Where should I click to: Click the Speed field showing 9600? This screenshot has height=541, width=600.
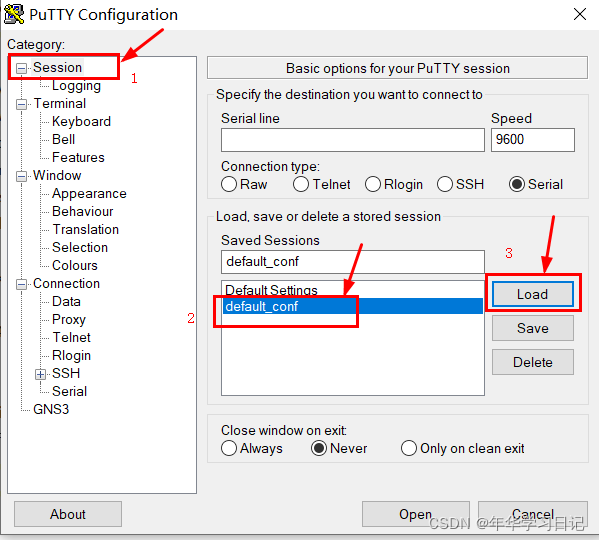click(533, 140)
